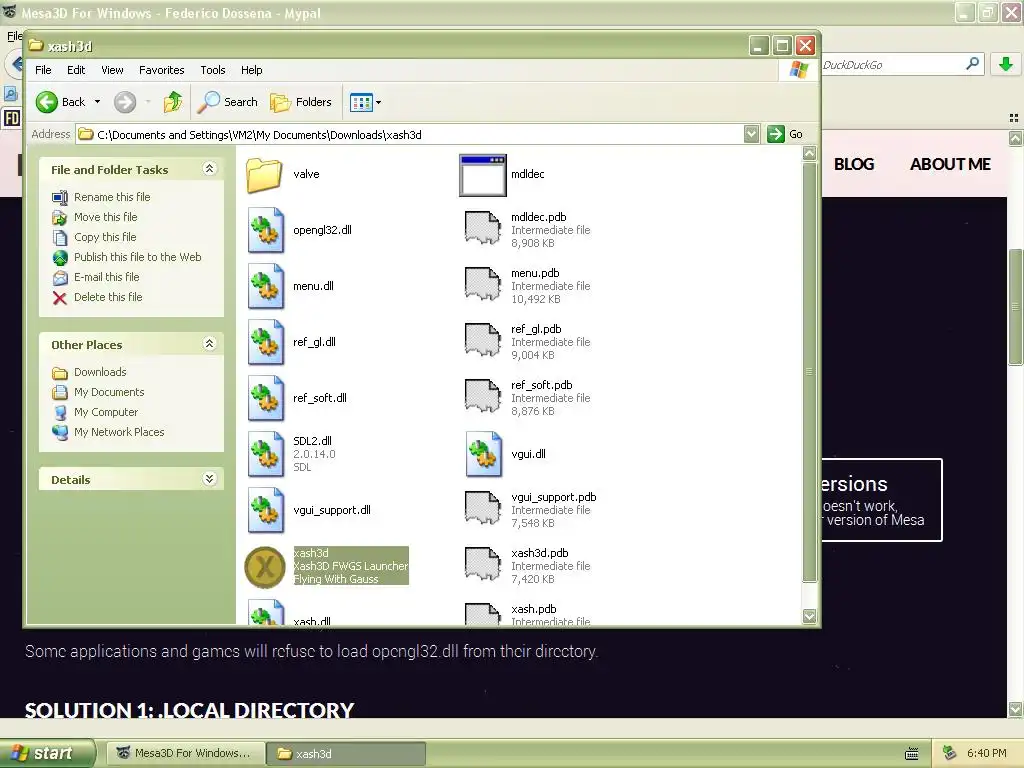Image resolution: width=1024 pixels, height=768 pixels.
Task: Open the valve folder icon
Action: point(264,174)
